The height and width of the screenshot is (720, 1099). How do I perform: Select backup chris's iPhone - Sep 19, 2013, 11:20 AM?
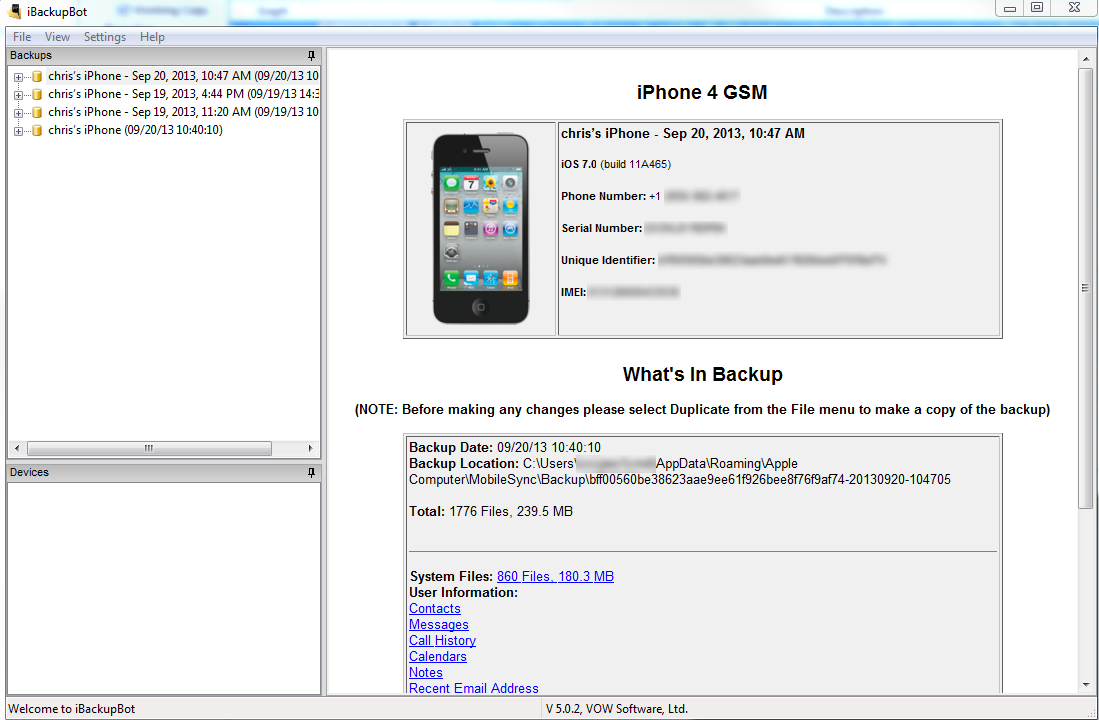point(183,112)
